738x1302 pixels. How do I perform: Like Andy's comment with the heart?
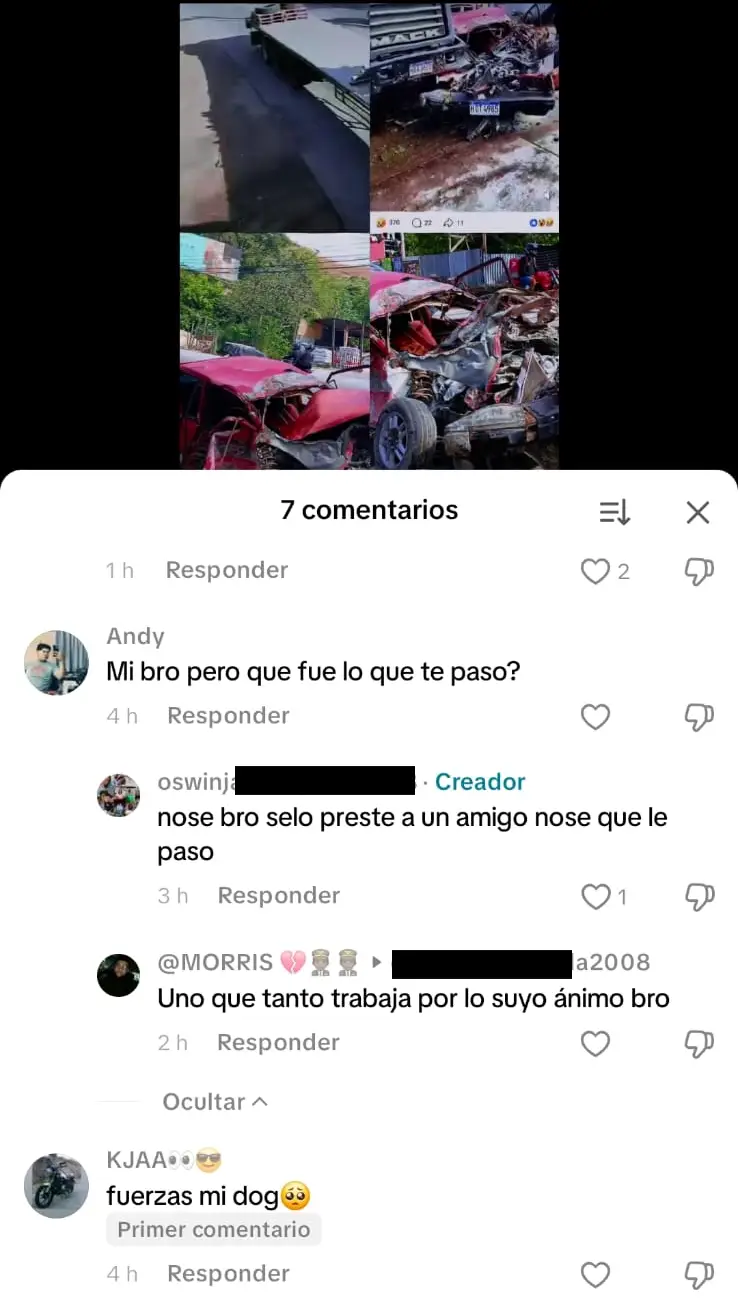pyautogui.click(x=596, y=716)
